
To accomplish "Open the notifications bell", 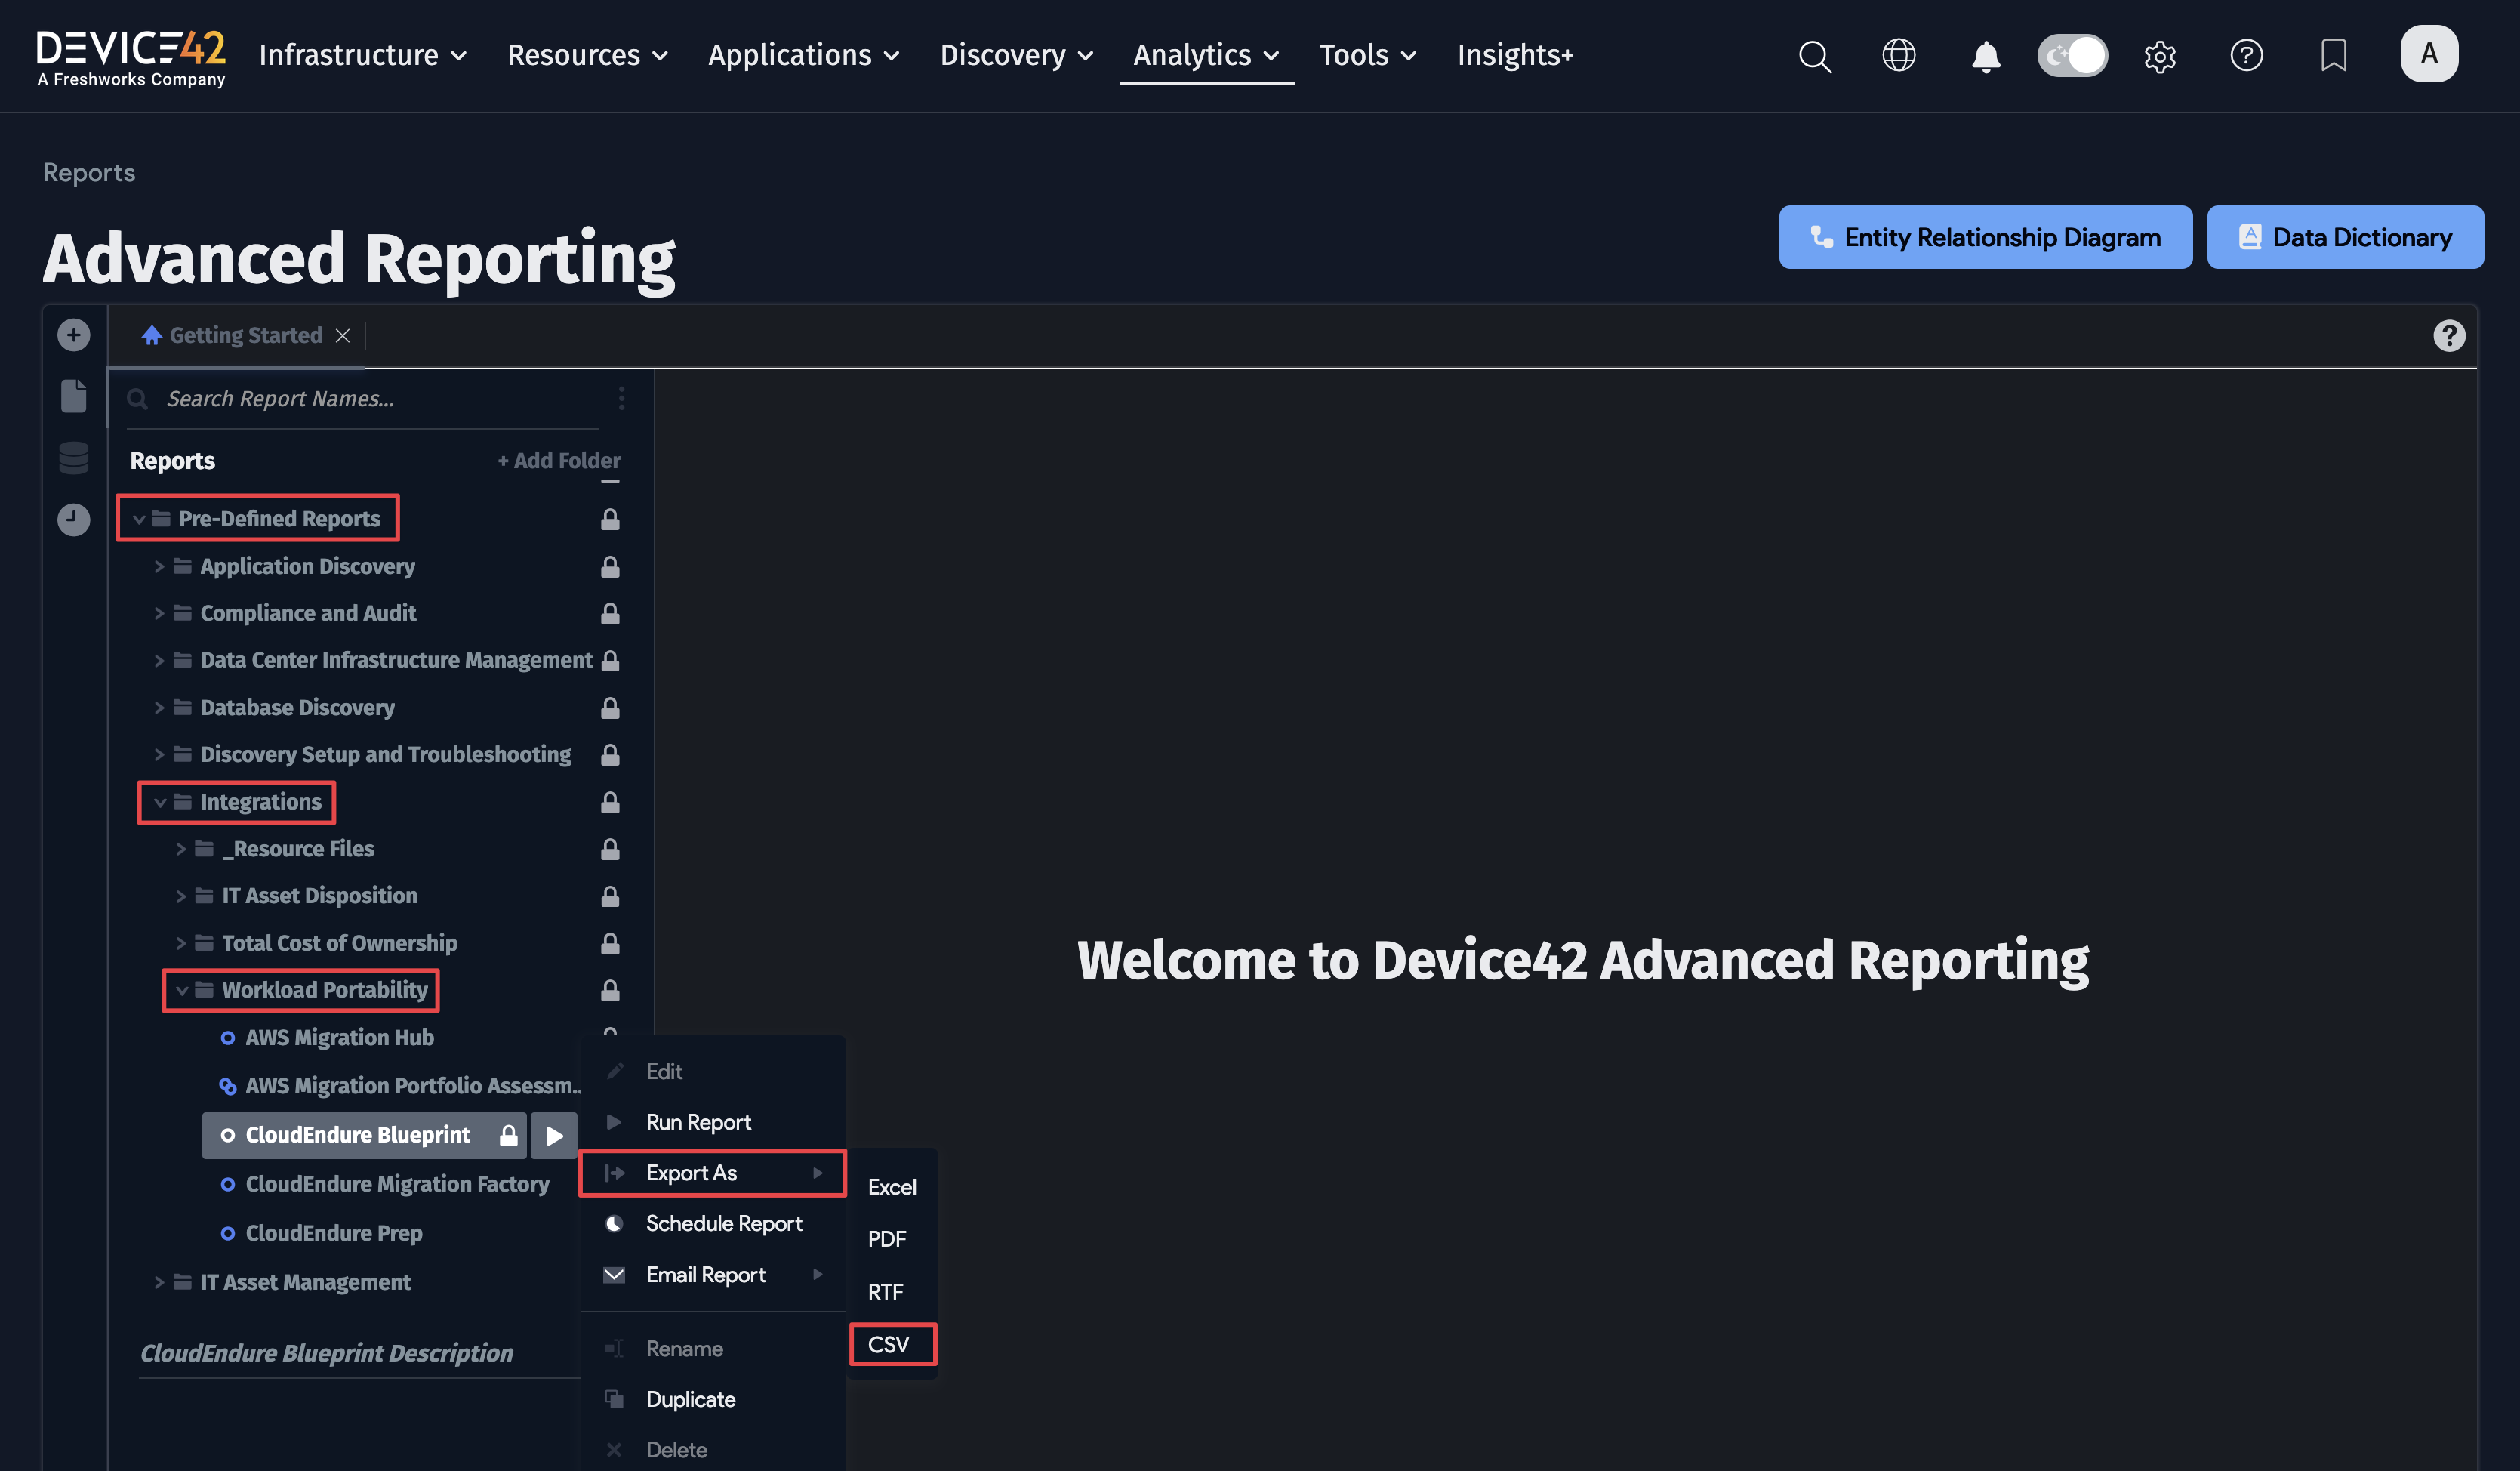I will [x=1985, y=56].
